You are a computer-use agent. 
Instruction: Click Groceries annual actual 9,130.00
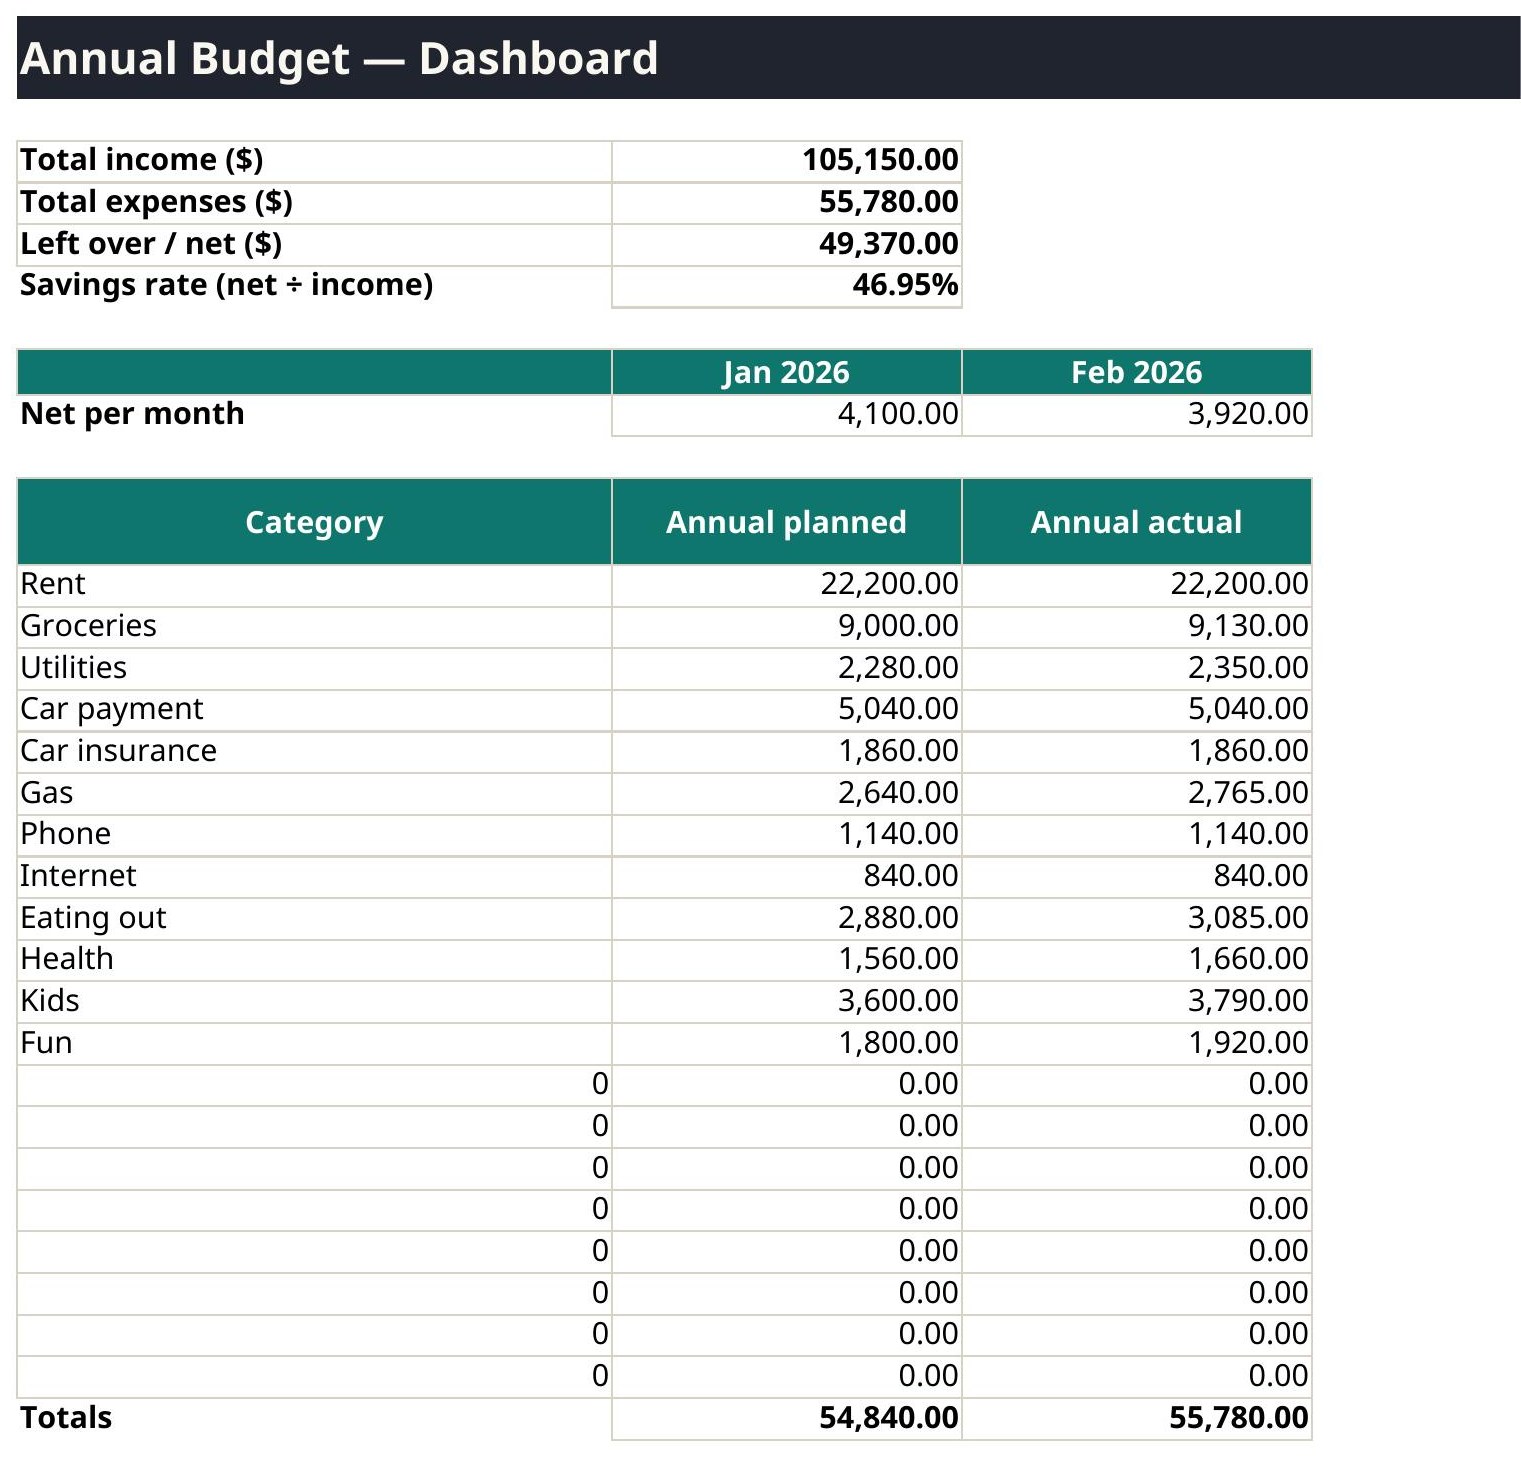pos(1136,627)
